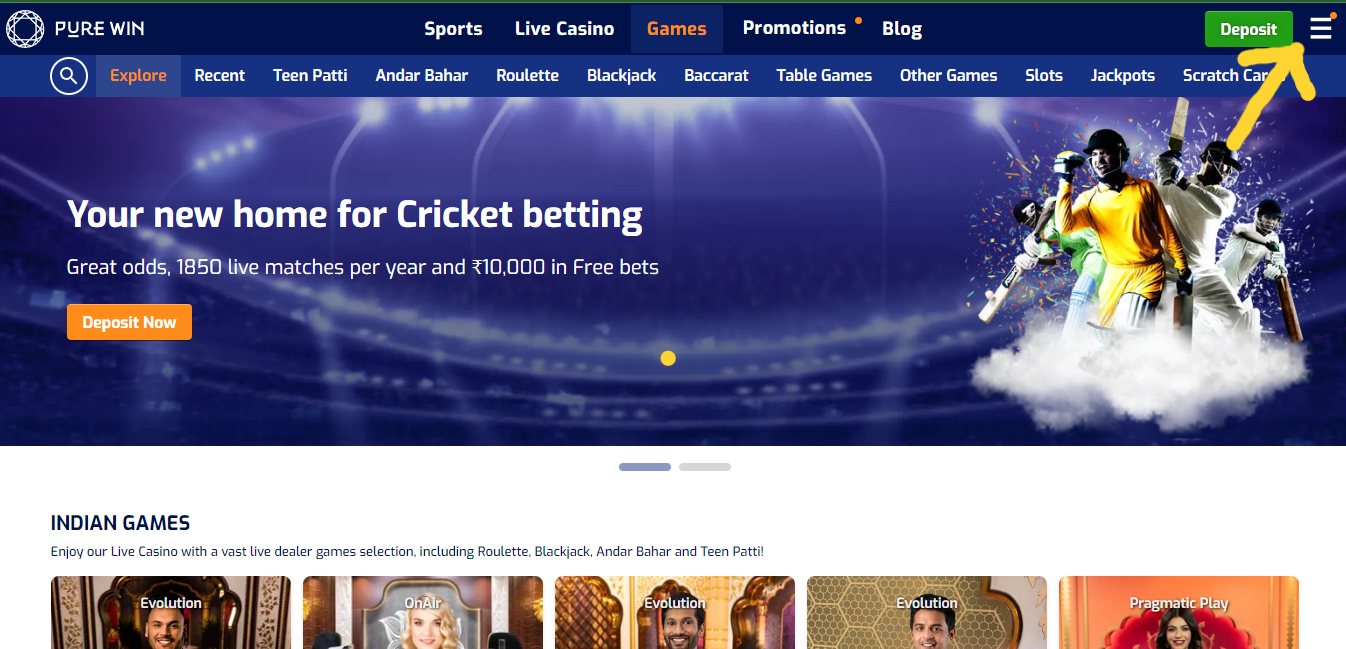The image size is (1346, 649).
Task: Click the Pure Win logo
Action: coord(75,28)
